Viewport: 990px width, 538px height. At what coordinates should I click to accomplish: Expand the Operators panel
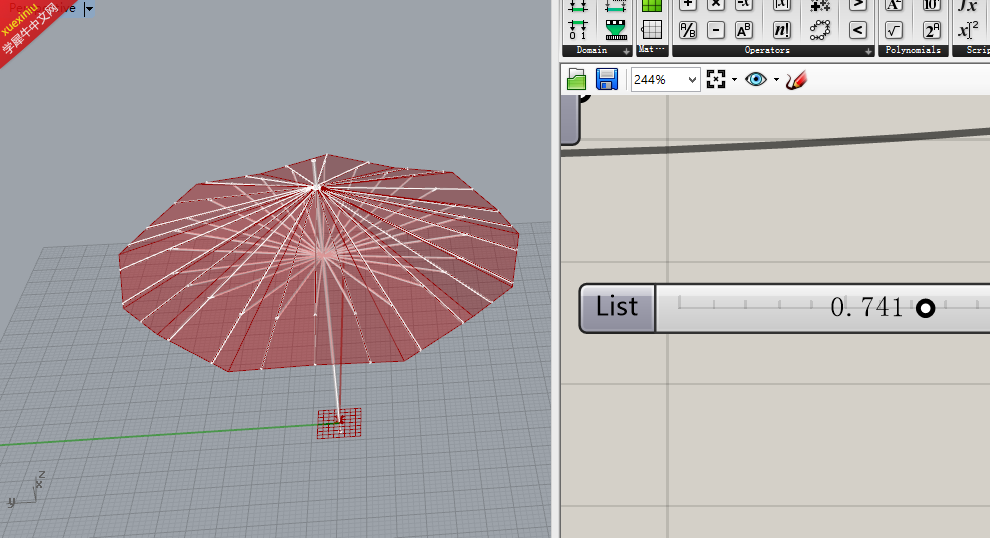pyautogui.click(x=868, y=52)
